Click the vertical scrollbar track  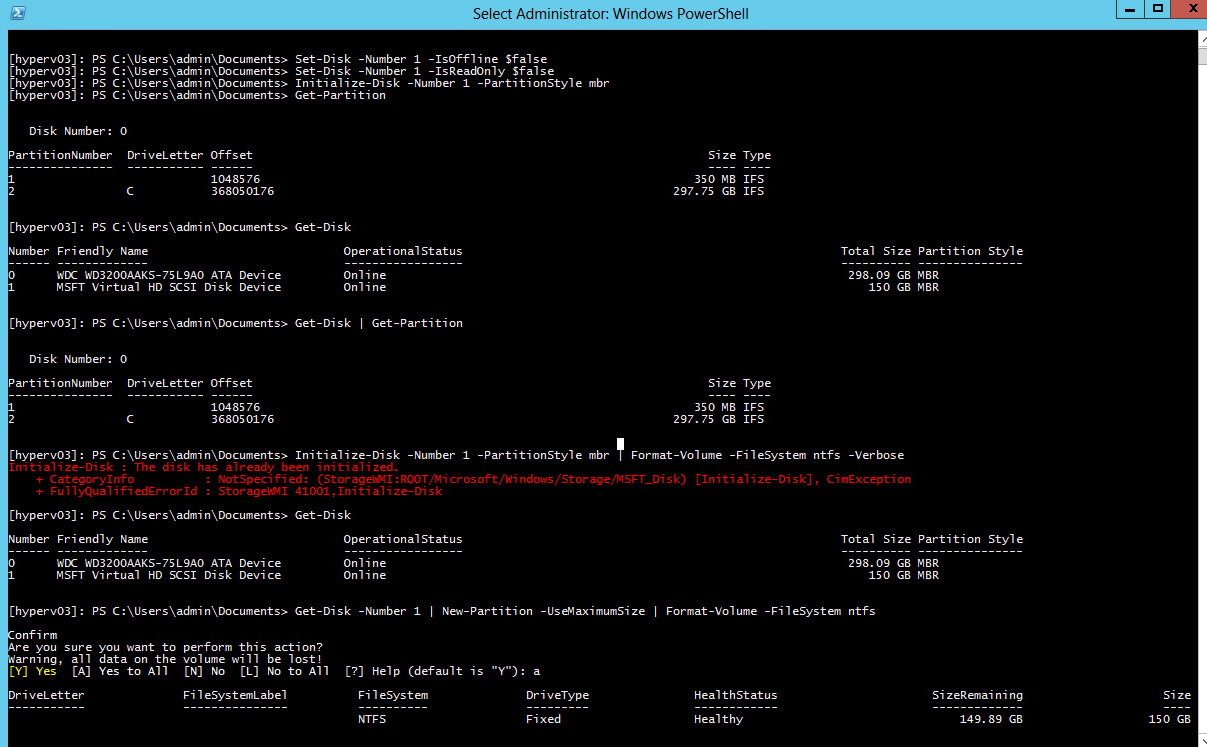[1198, 400]
